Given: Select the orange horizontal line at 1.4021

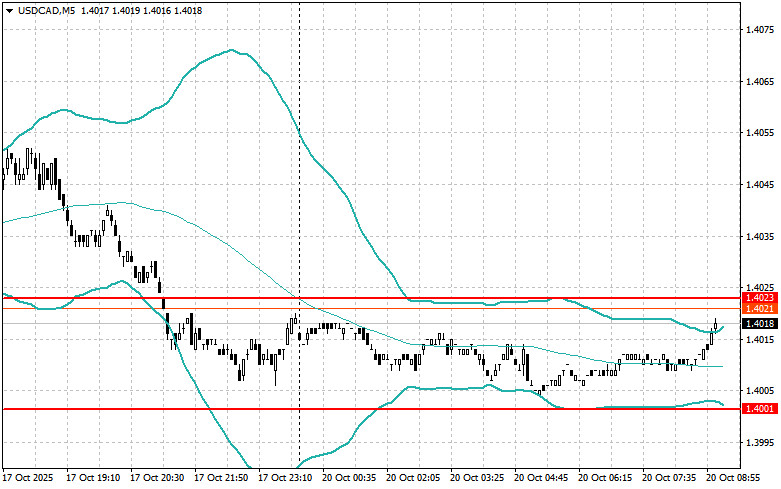Looking at the screenshot, I should click(371, 309).
